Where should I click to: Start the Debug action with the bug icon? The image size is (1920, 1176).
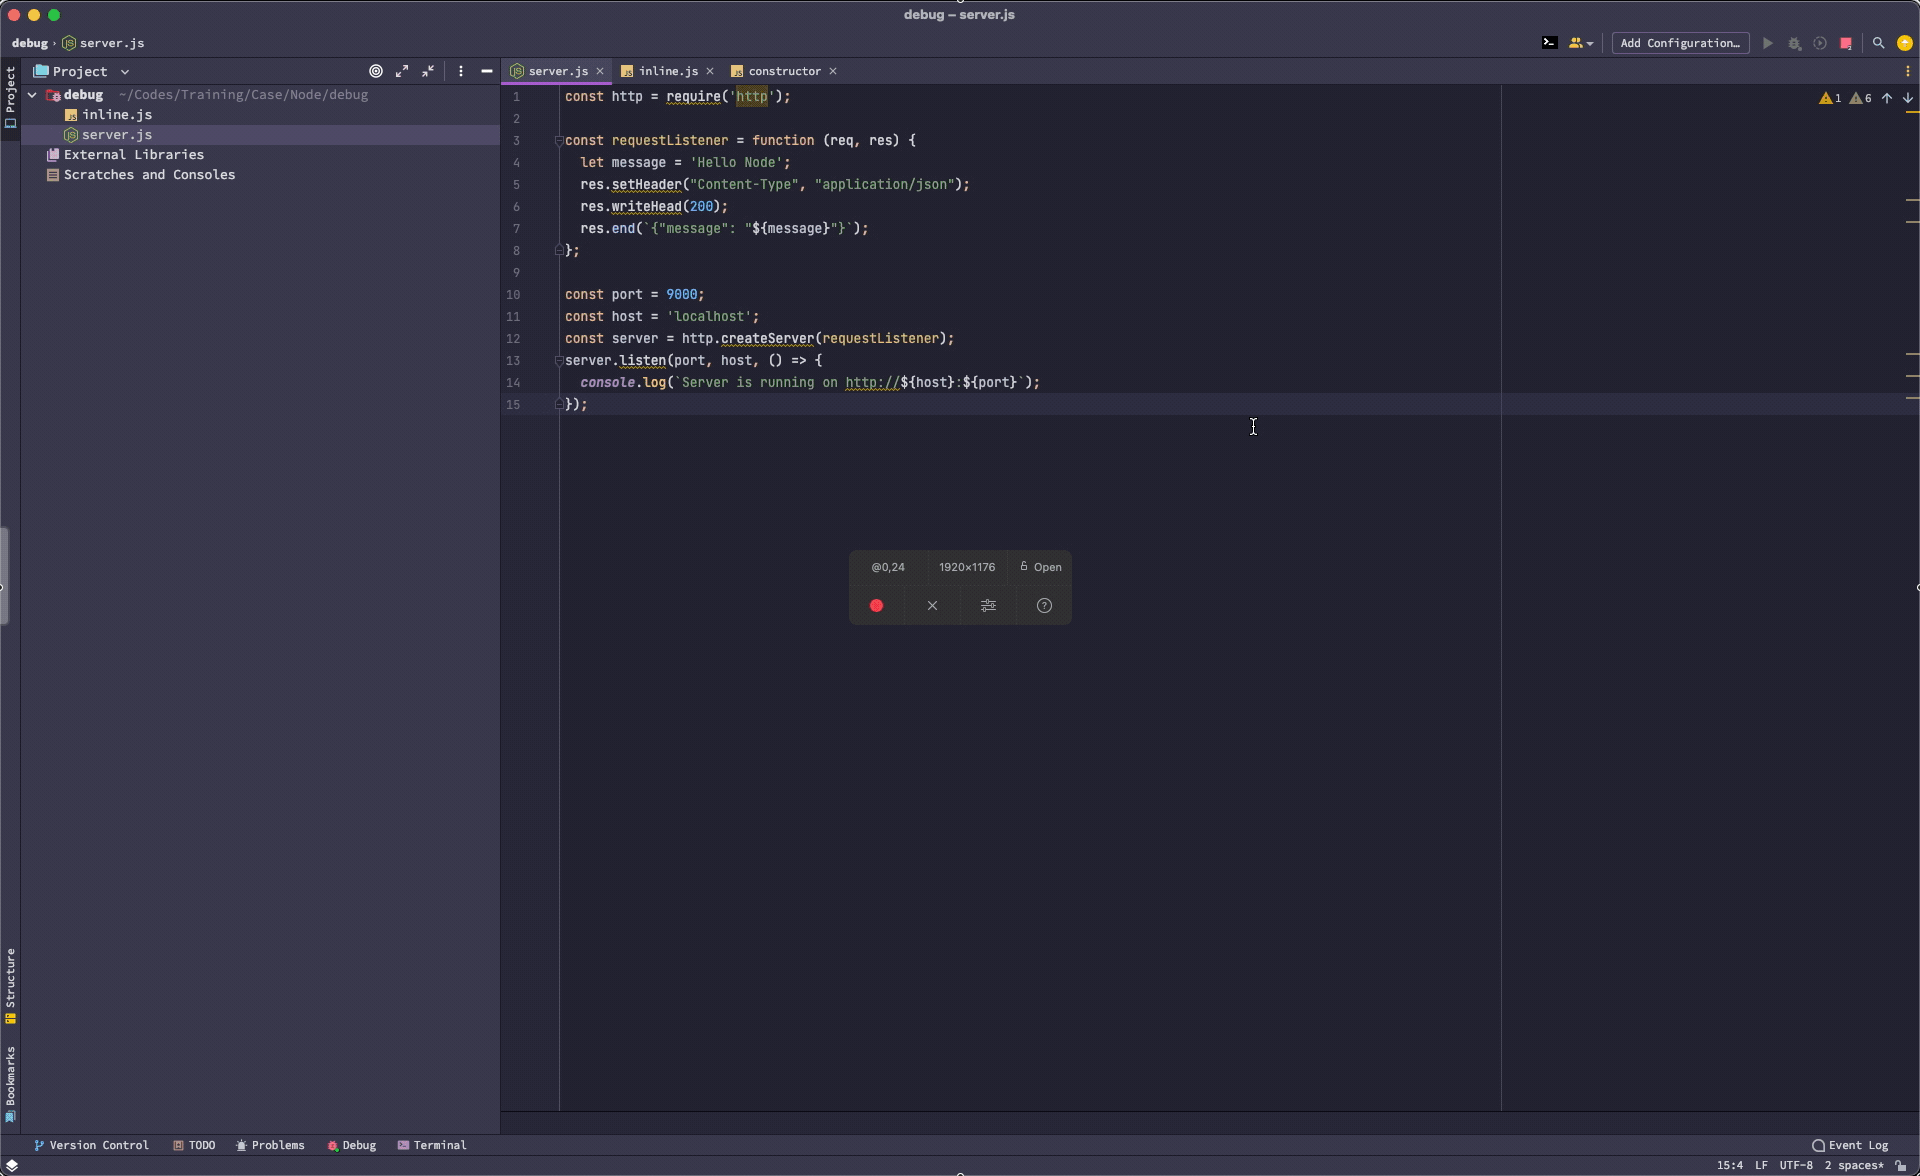click(1795, 43)
